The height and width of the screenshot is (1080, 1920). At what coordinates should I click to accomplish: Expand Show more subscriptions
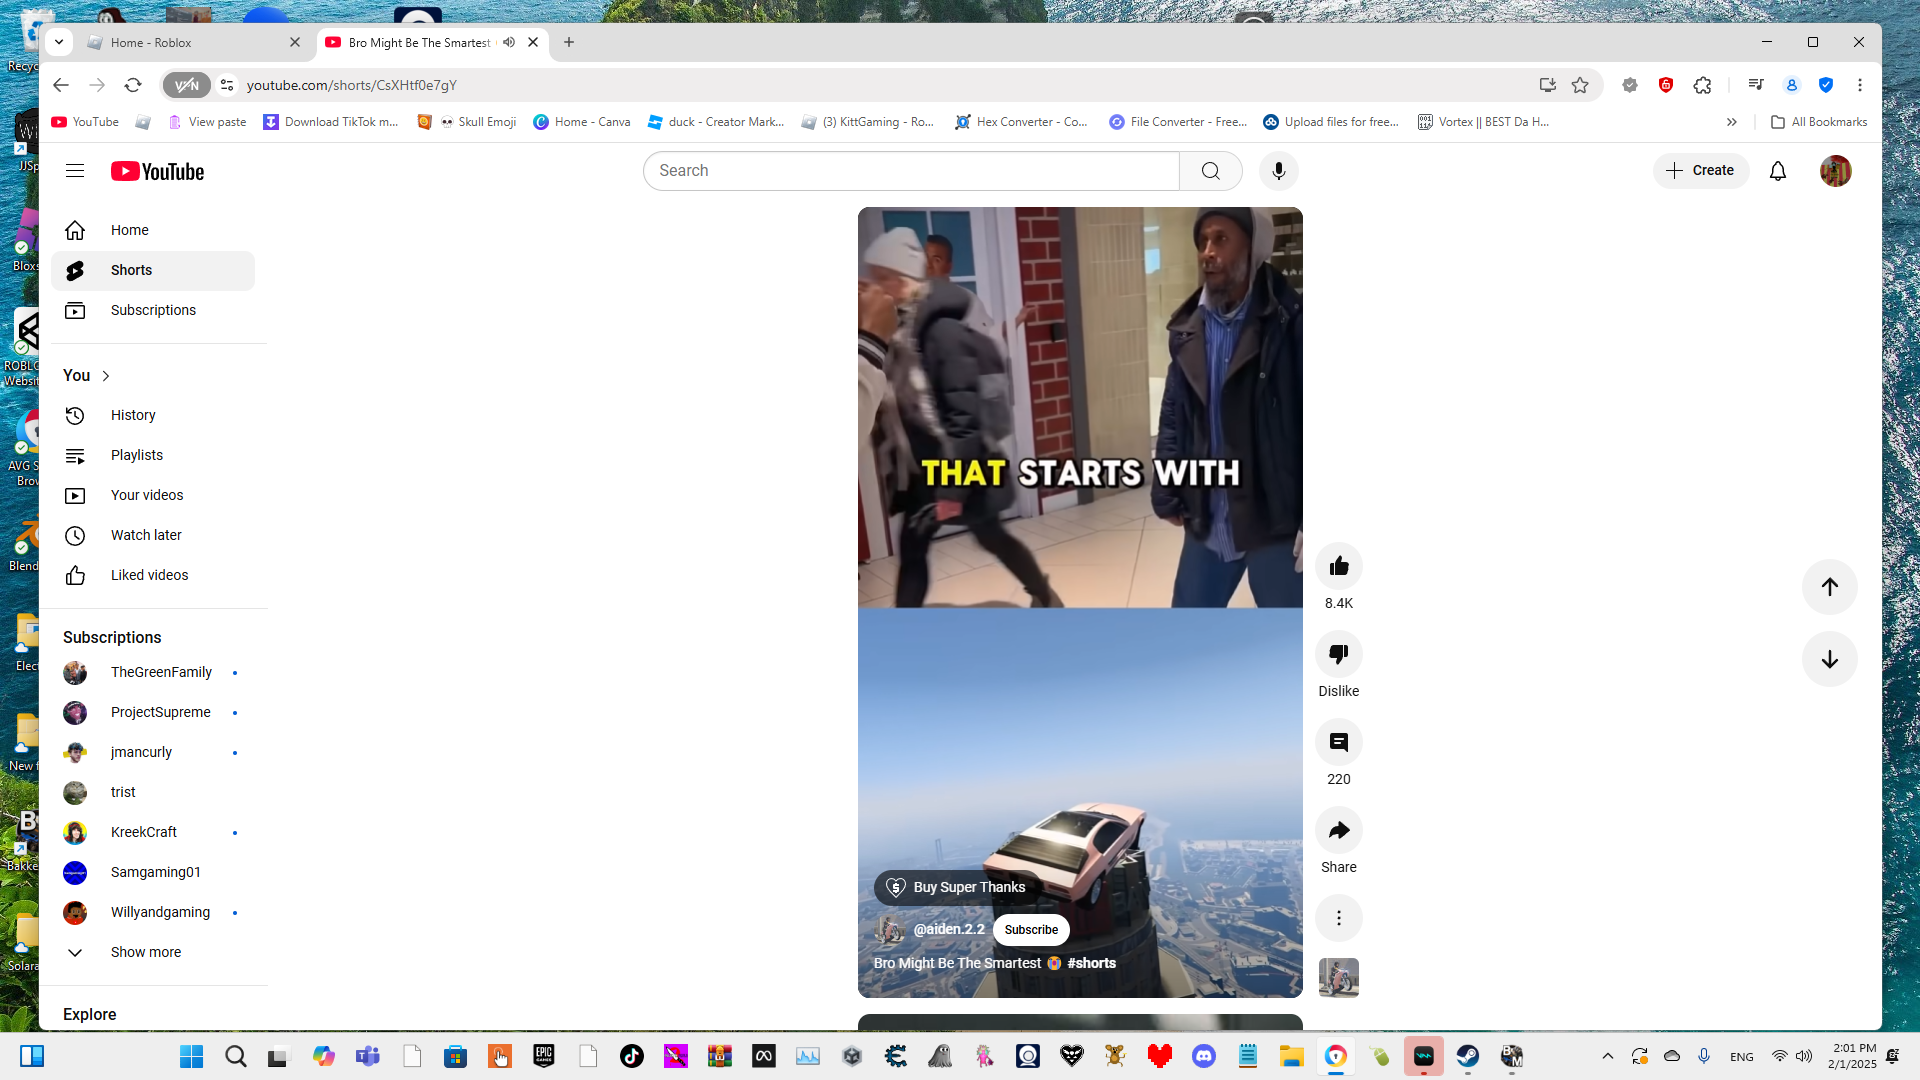(x=145, y=952)
